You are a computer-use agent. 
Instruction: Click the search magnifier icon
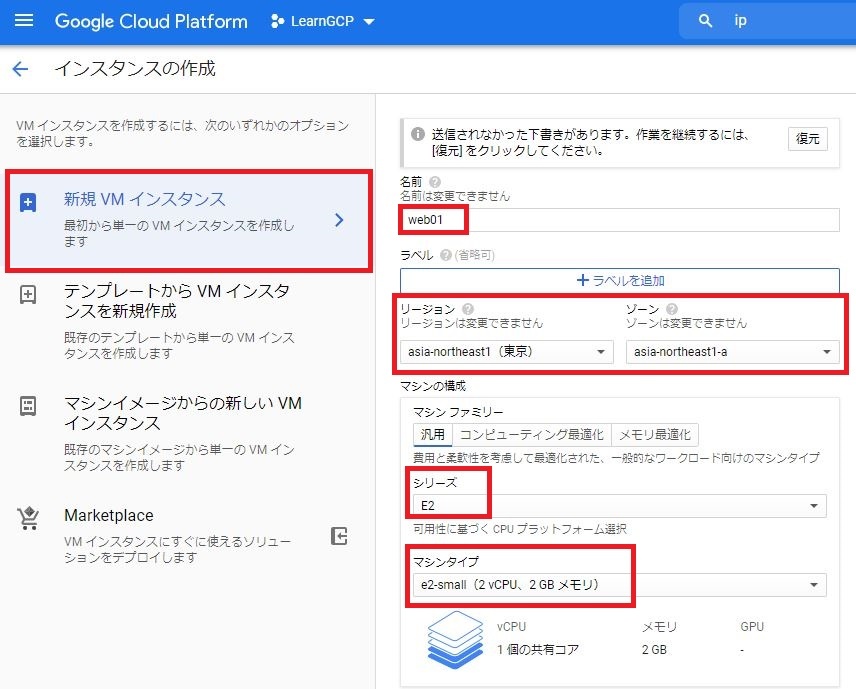[705, 21]
